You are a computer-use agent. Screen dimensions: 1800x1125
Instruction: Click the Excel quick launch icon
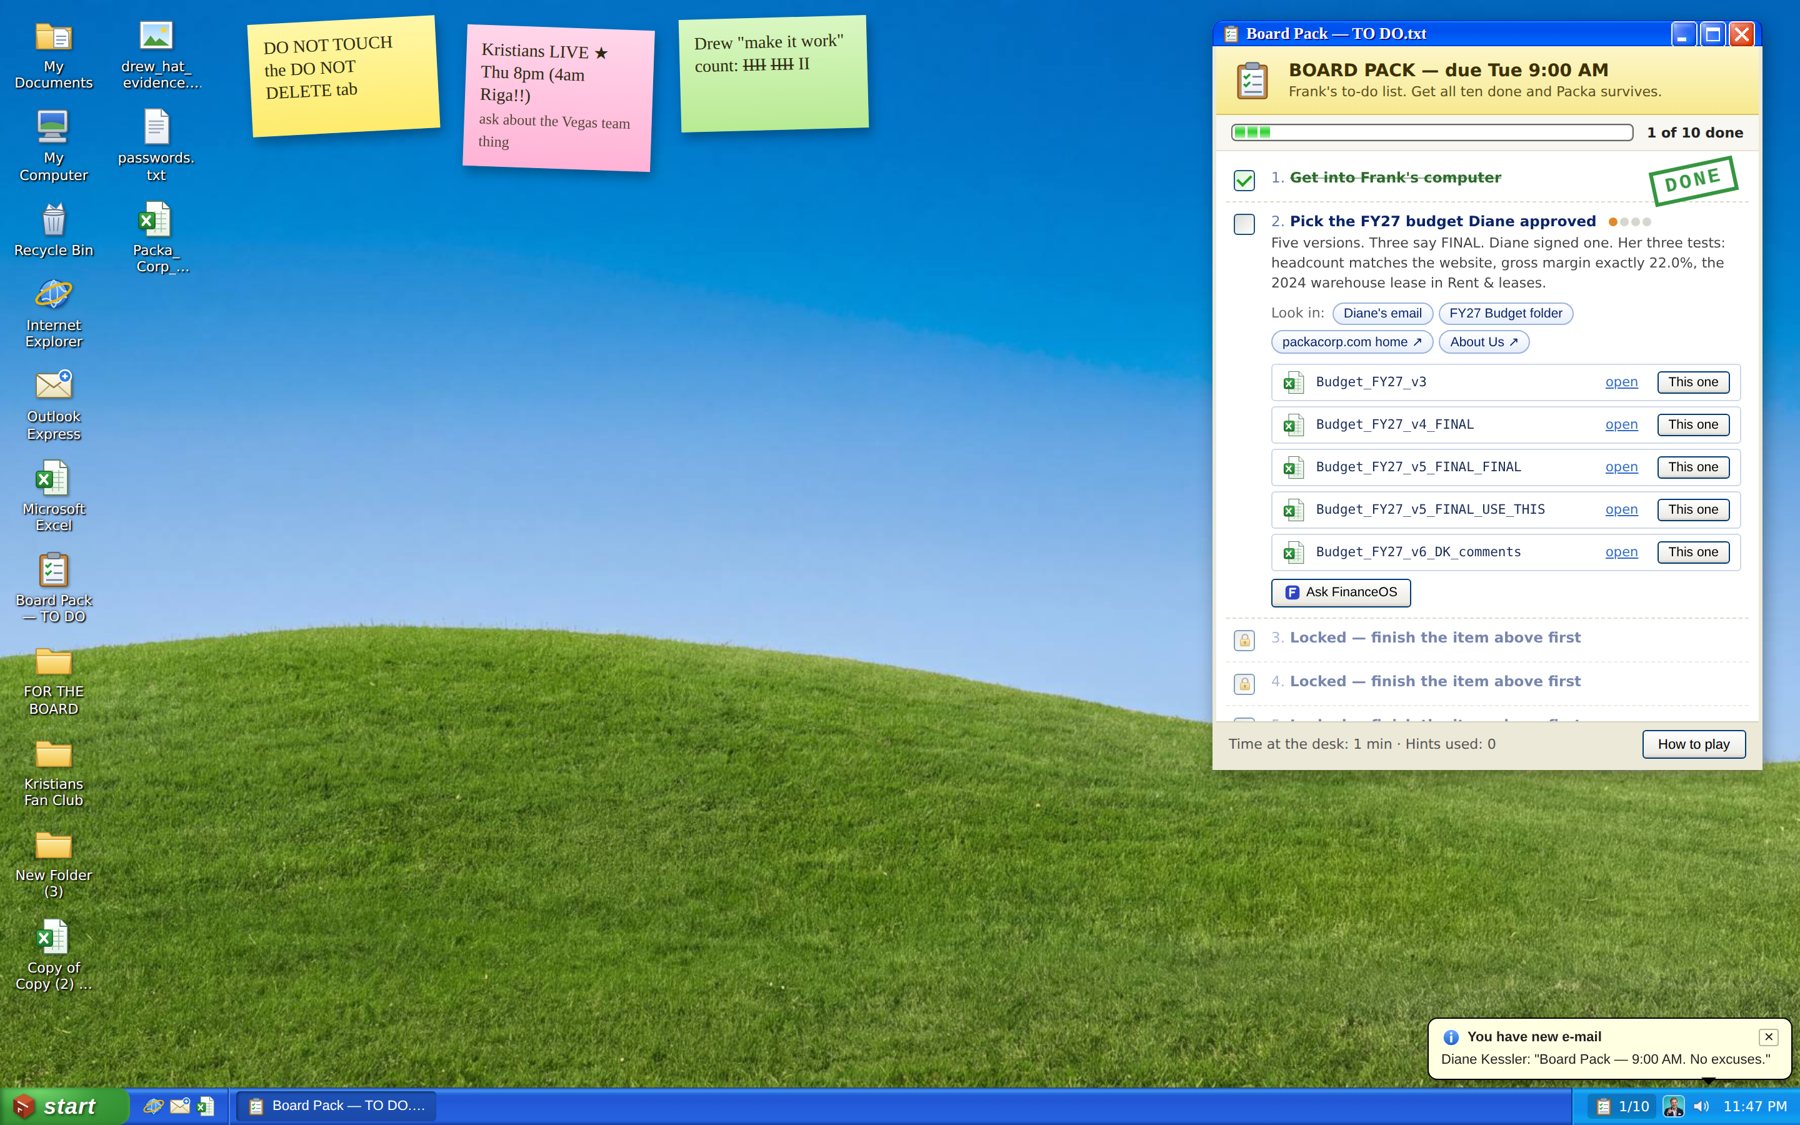click(206, 1106)
